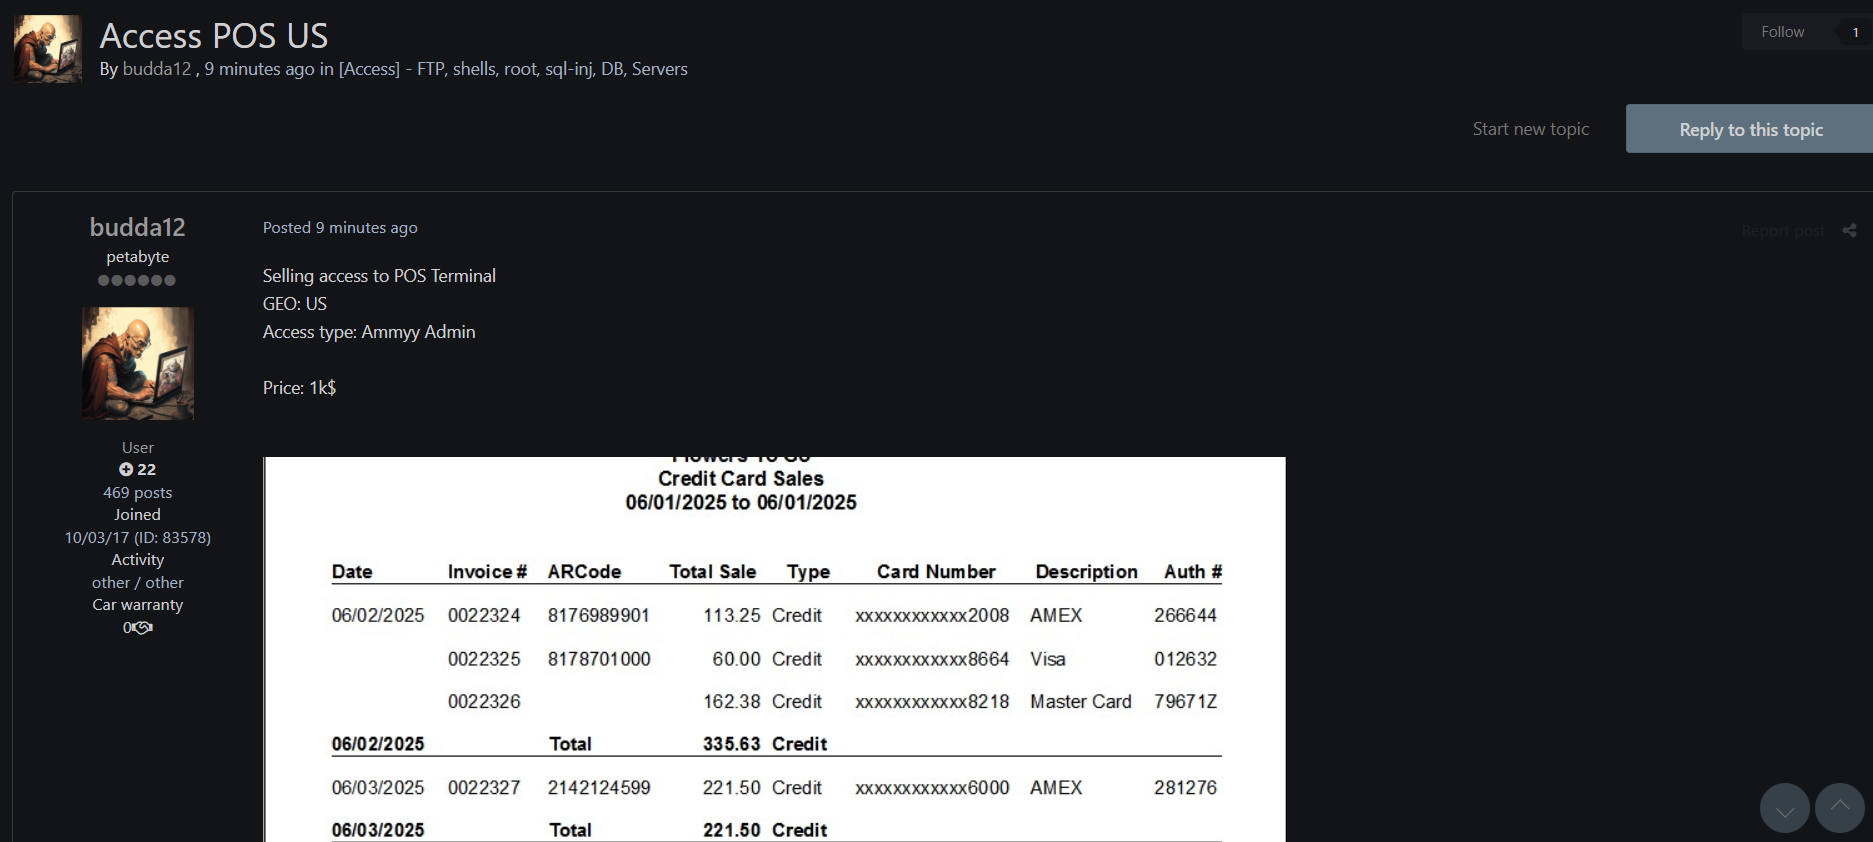
Task: Click the scroll-up arrow circle button
Action: (x=1839, y=808)
